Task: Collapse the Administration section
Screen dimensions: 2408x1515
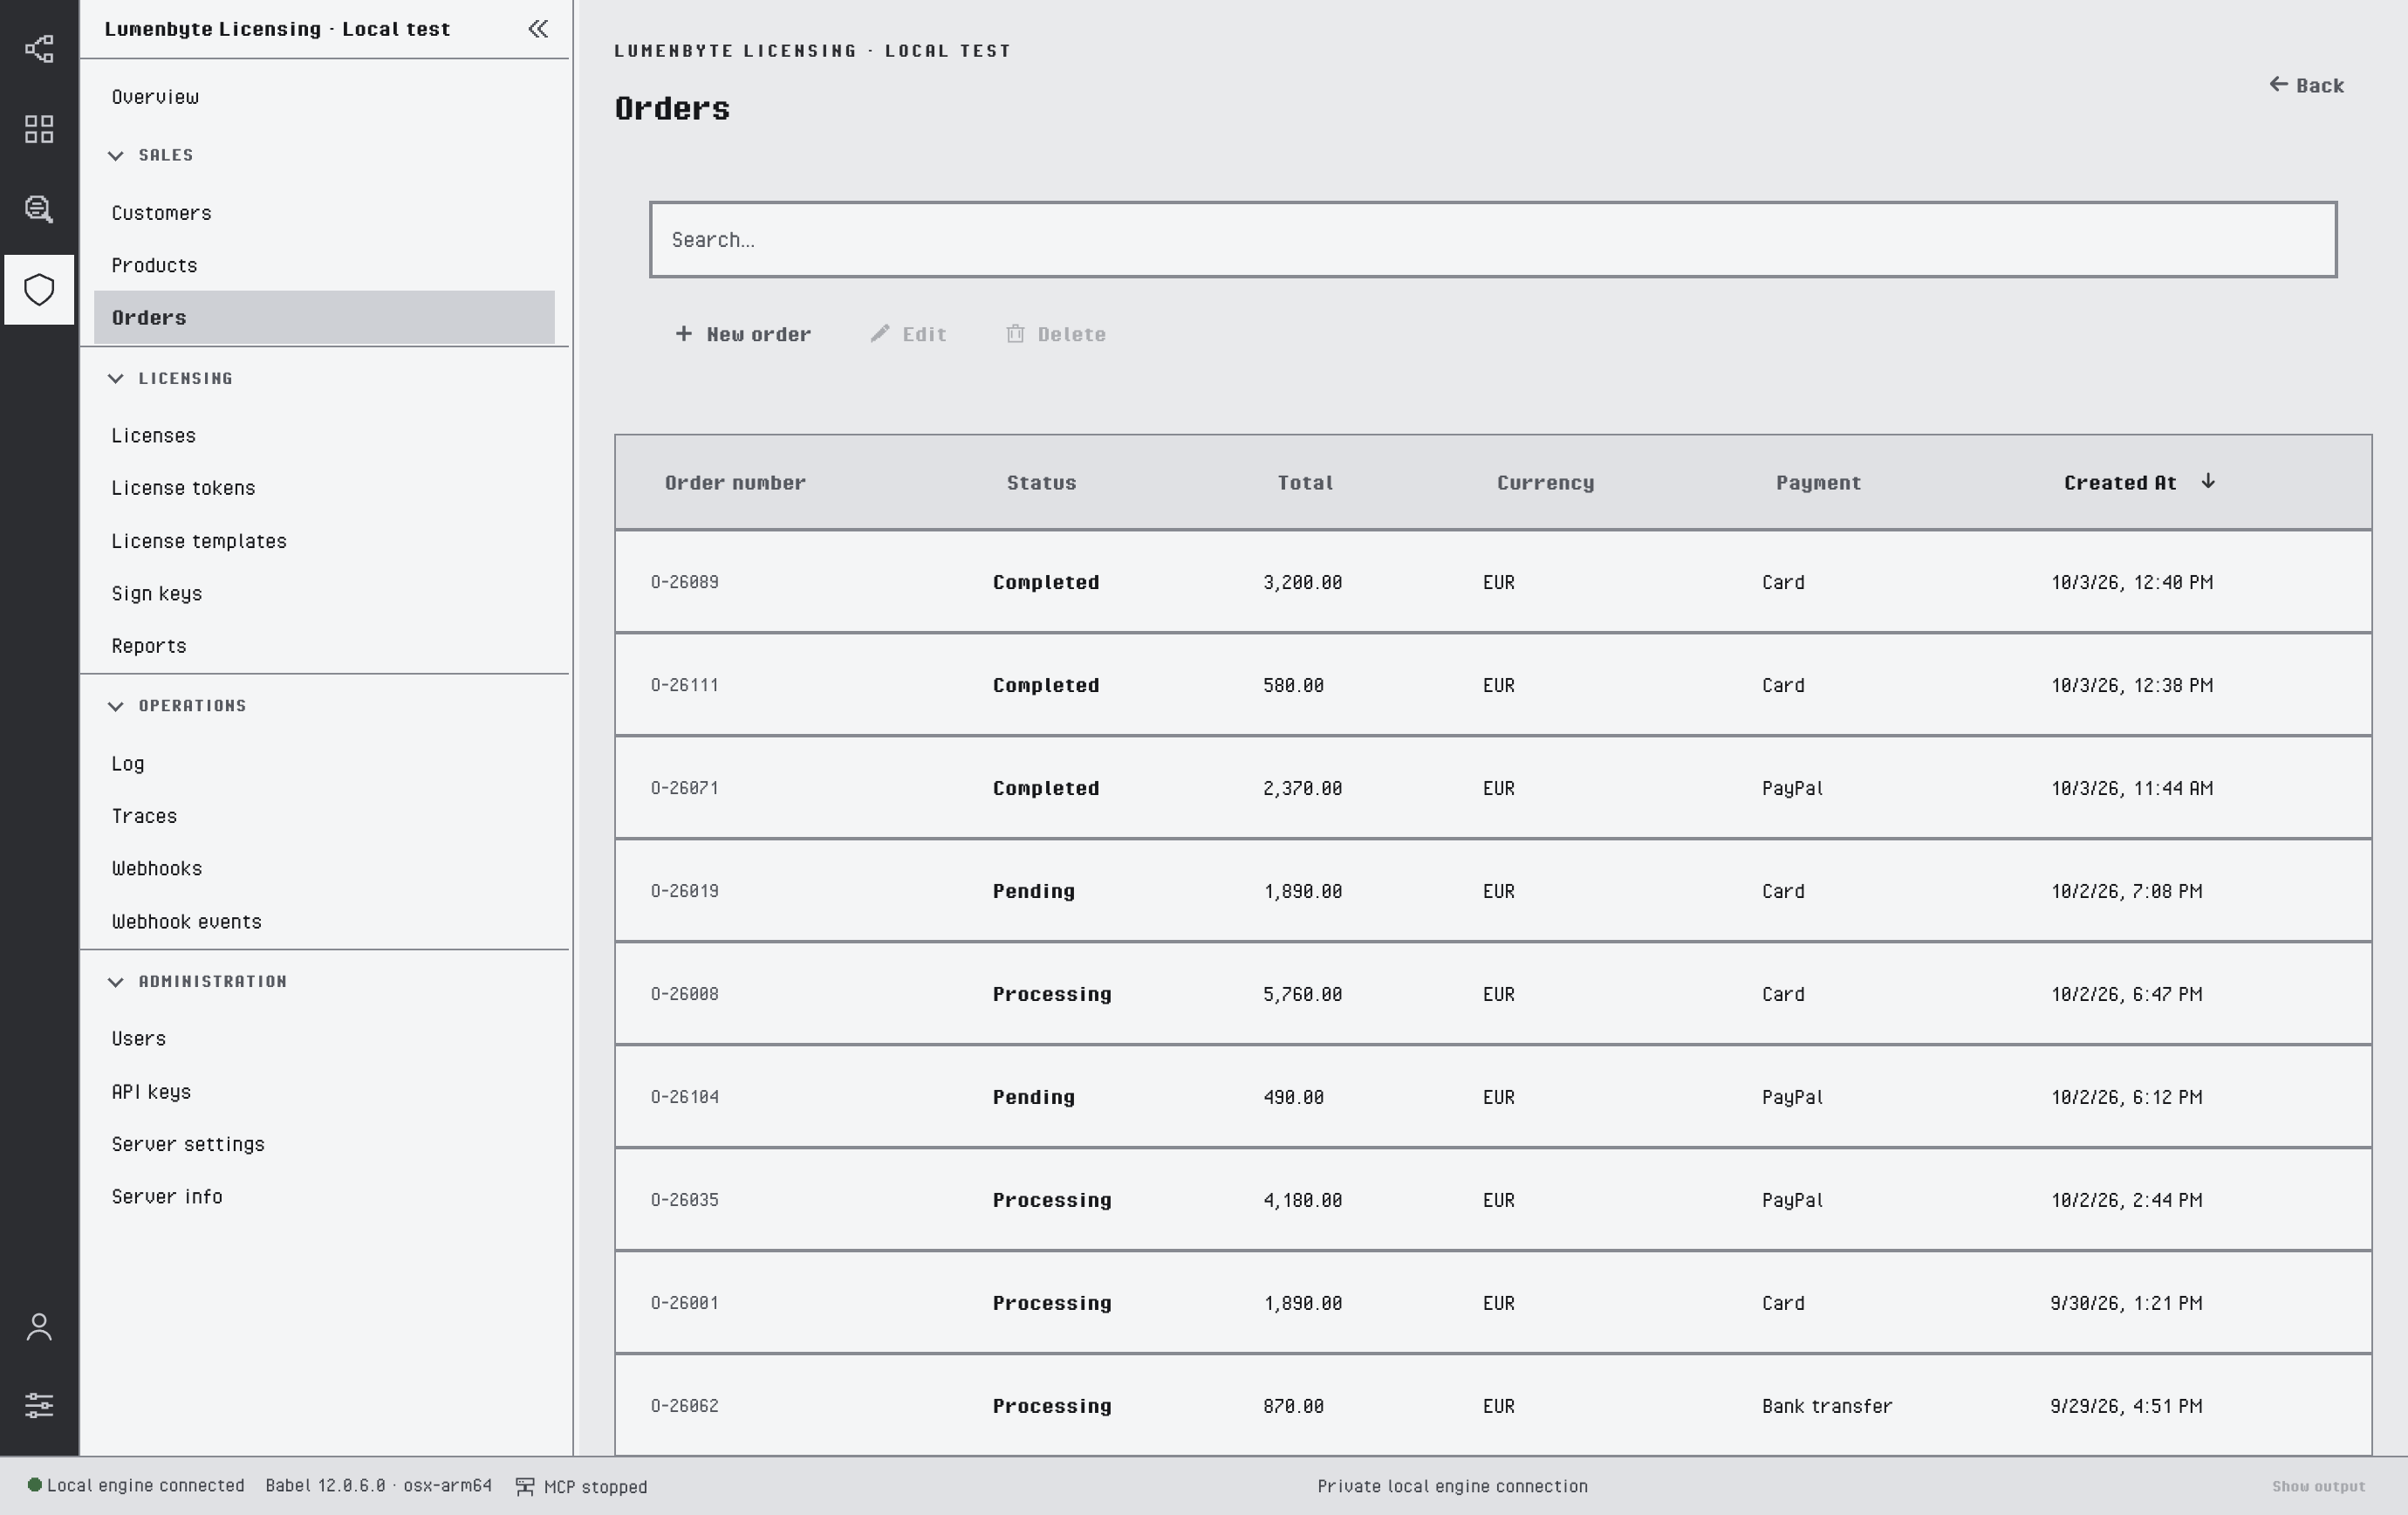Action: click(116, 982)
